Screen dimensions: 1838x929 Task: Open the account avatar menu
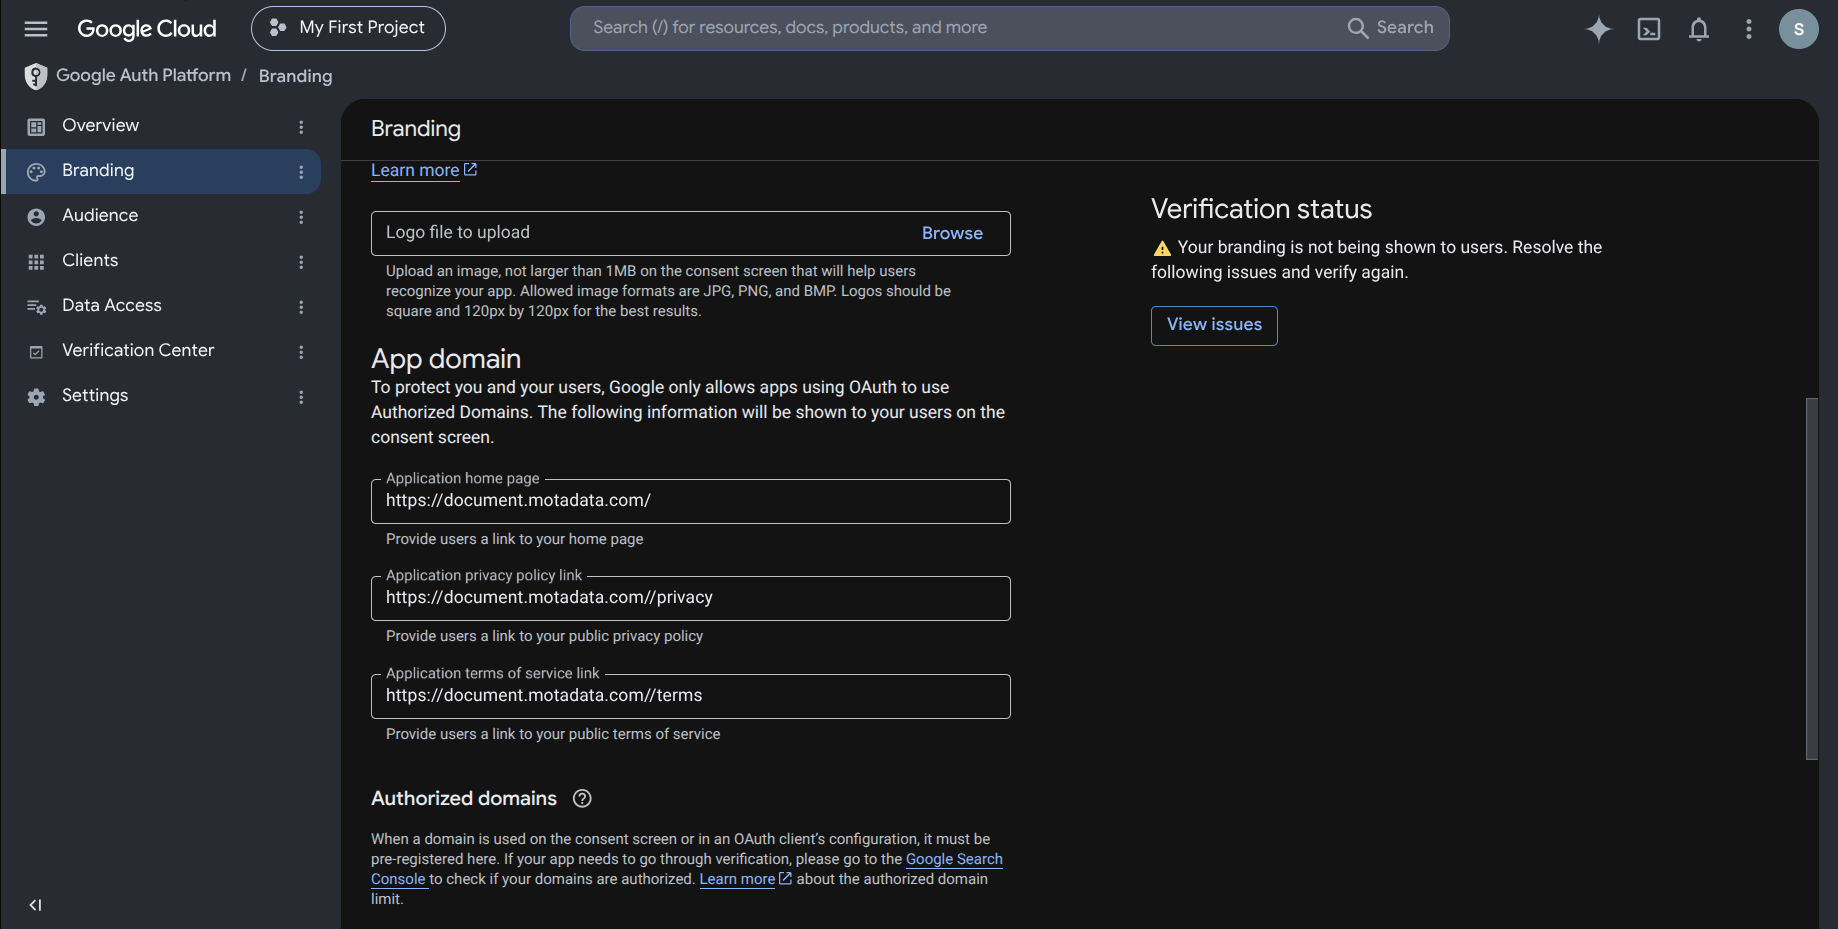click(x=1798, y=29)
